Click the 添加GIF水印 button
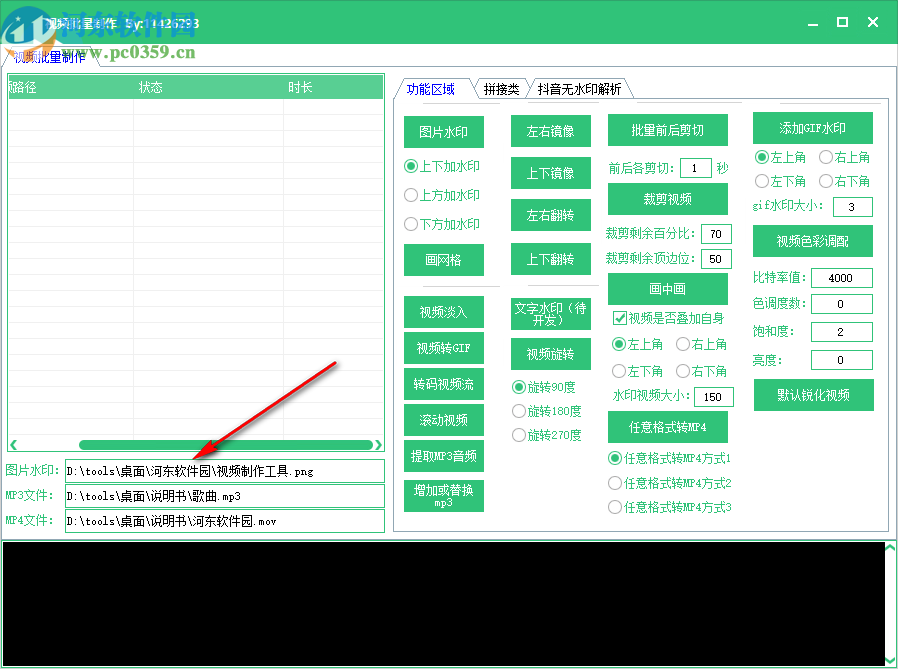This screenshot has width=898, height=669. 812,128
